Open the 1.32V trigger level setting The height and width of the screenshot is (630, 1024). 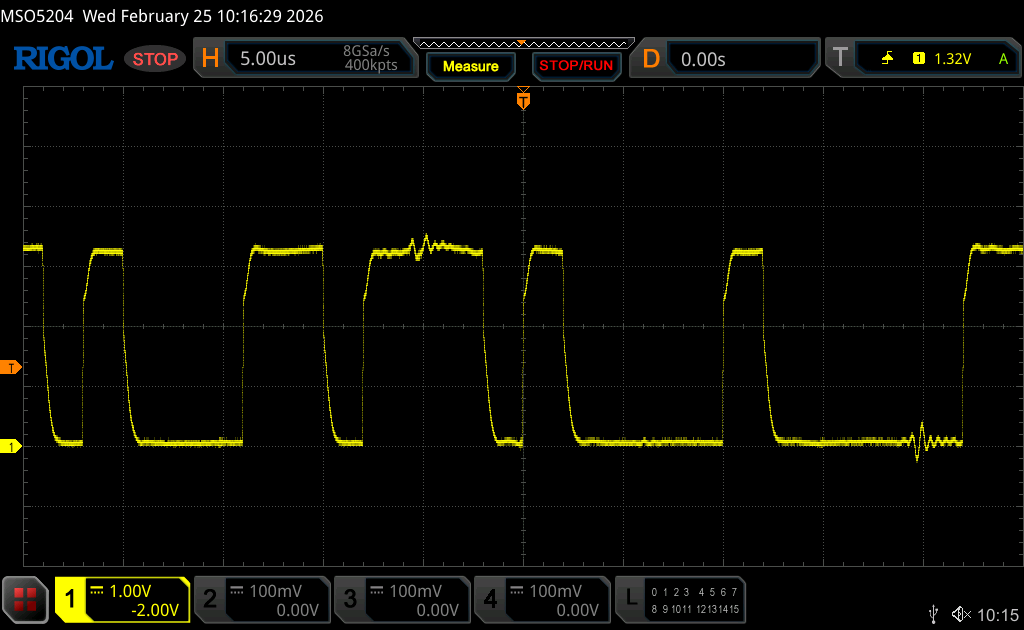pyautogui.click(x=952, y=59)
